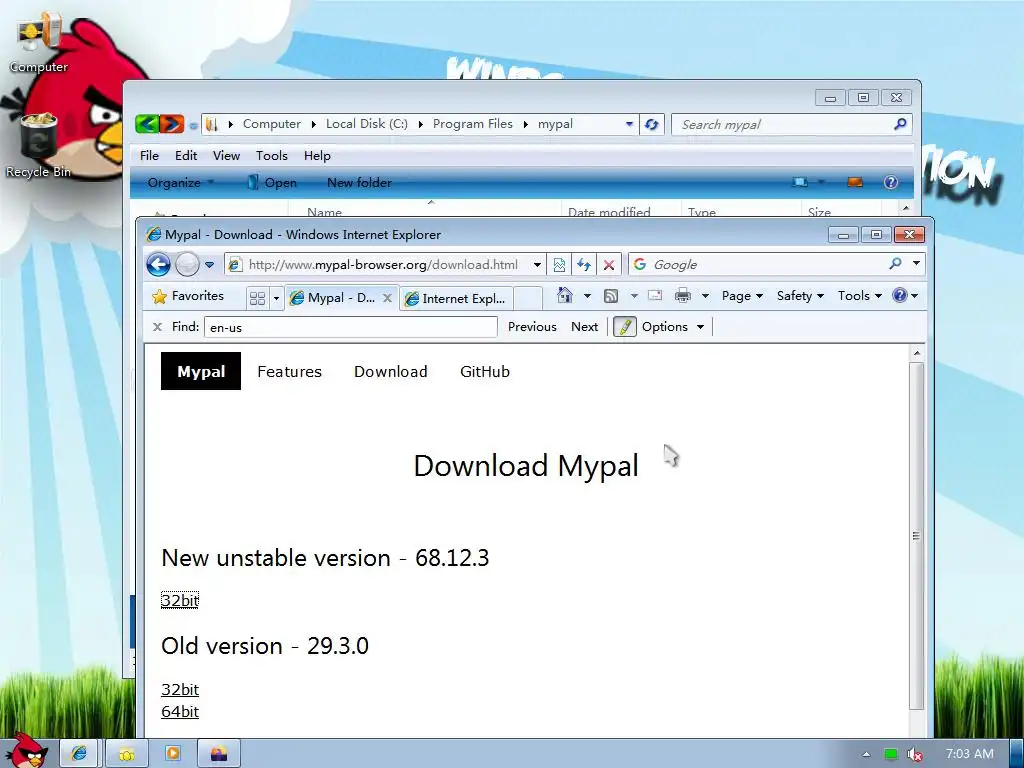The width and height of the screenshot is (1024, 768).
Task: Open Explorer help question mark icon
Action: coord(891,182)
